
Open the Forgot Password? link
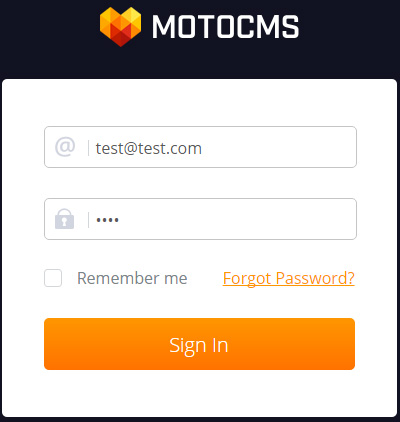[289, 278]
